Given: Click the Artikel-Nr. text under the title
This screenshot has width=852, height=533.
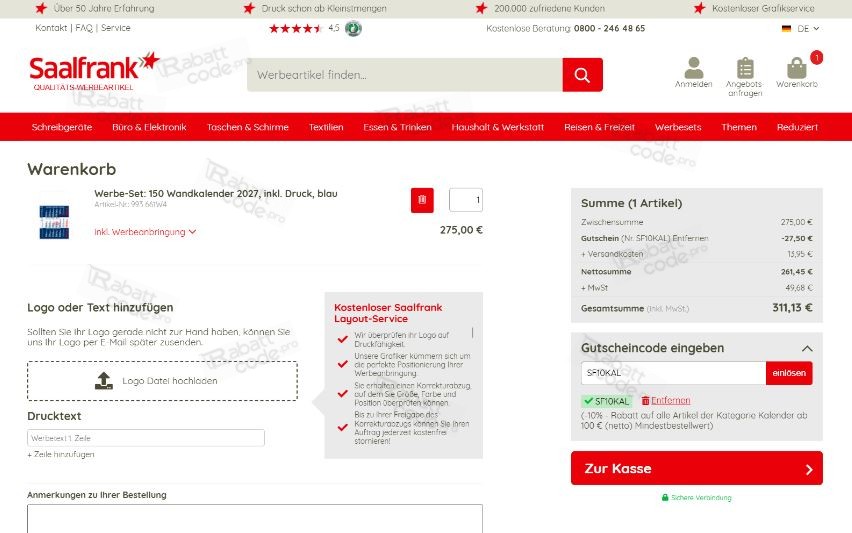Looking at the screenshot, I should tap(130, 204).
